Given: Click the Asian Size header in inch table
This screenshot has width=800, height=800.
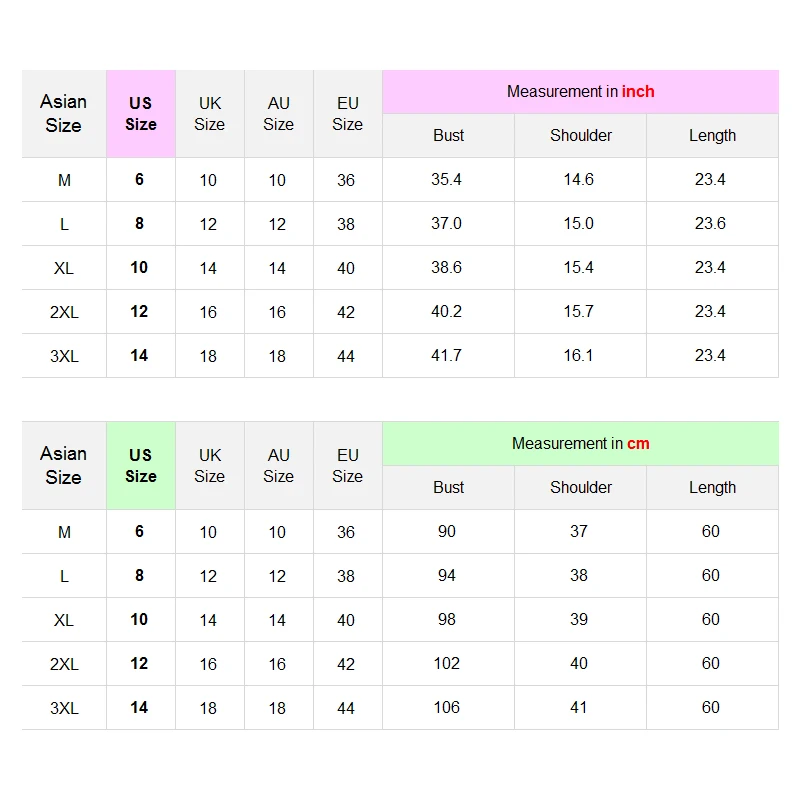Looking at the screenshot, I should (64, 113).
